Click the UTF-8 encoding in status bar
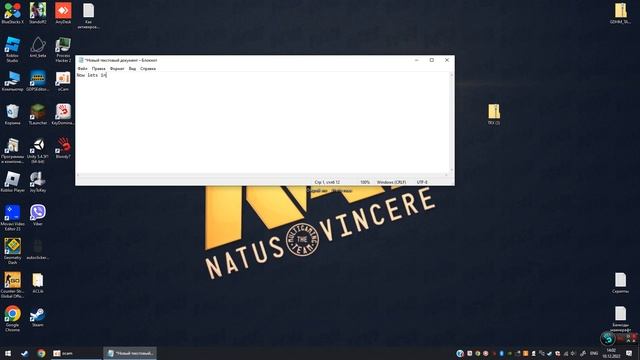This screenshot has width=640, height=360. click(422, 182)
